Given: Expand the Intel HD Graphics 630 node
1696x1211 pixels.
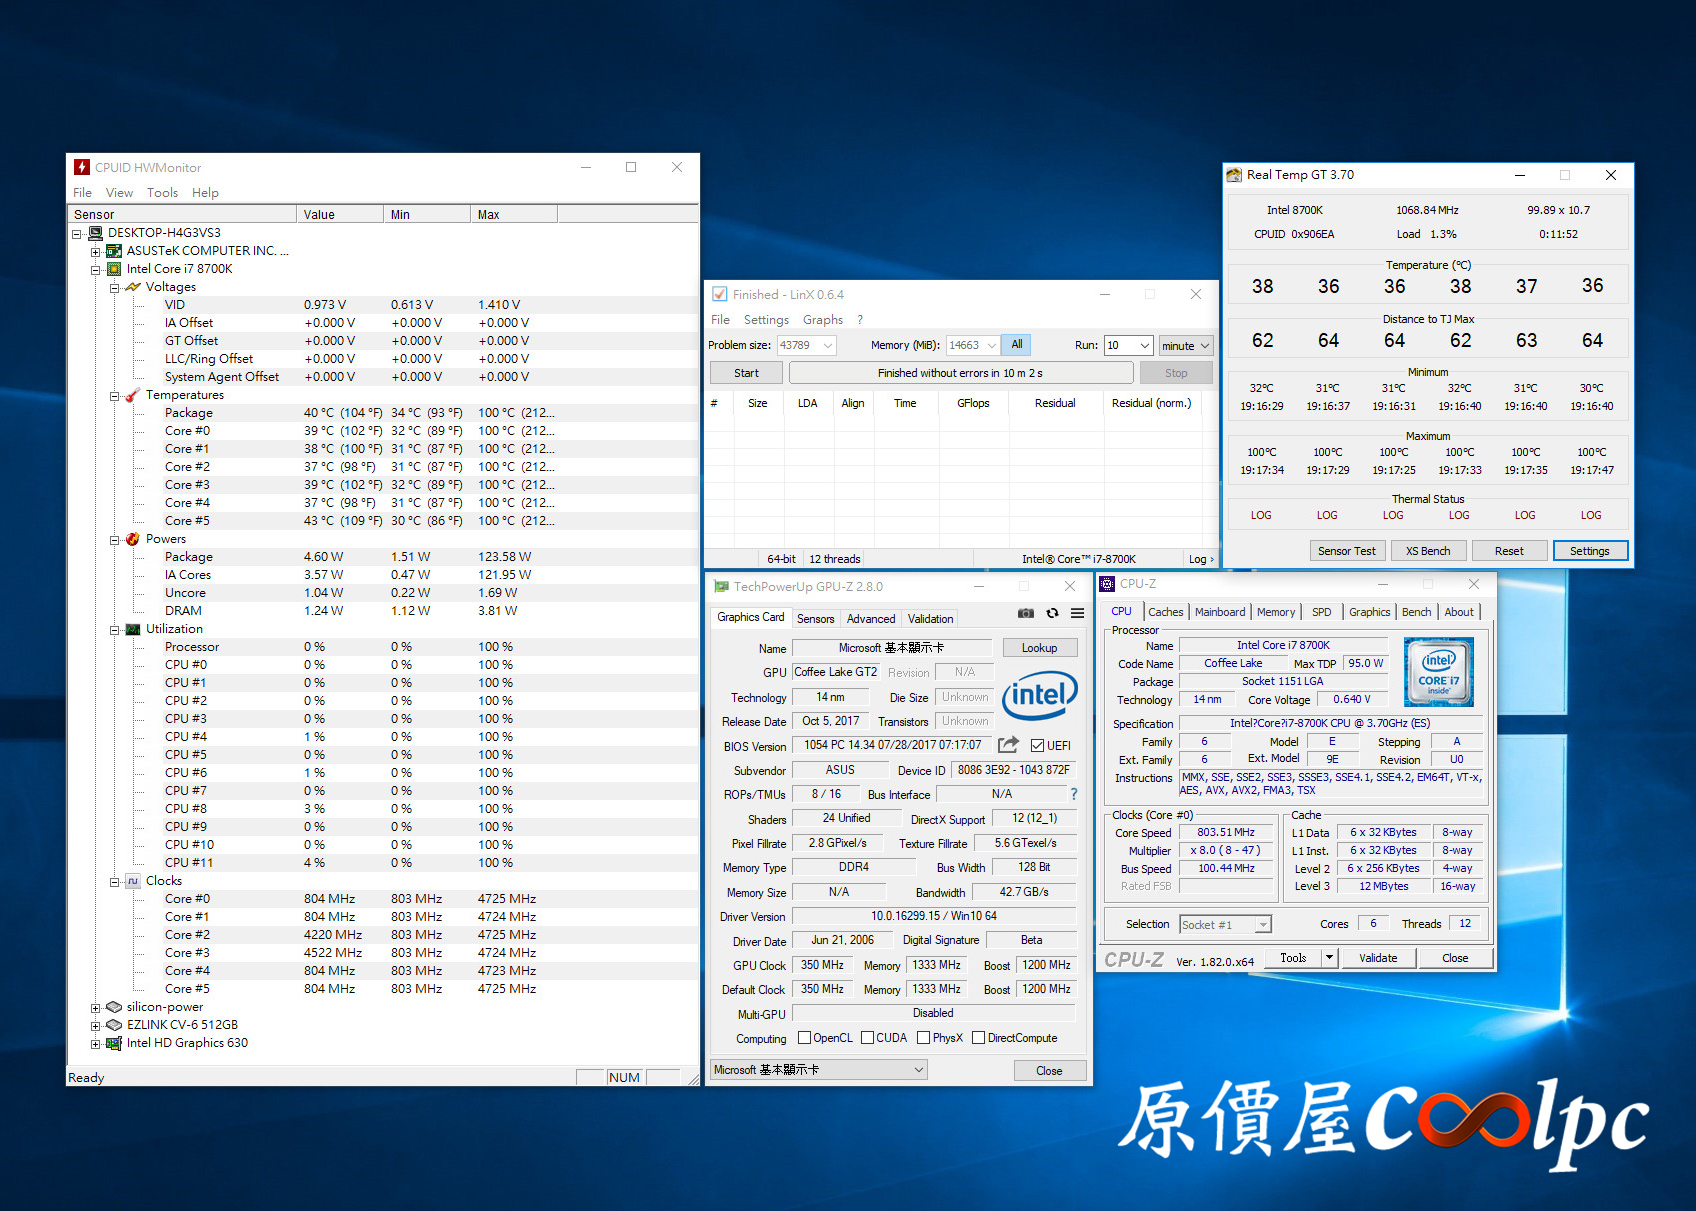Looking at the screenshot, I should coord(96,1044).
